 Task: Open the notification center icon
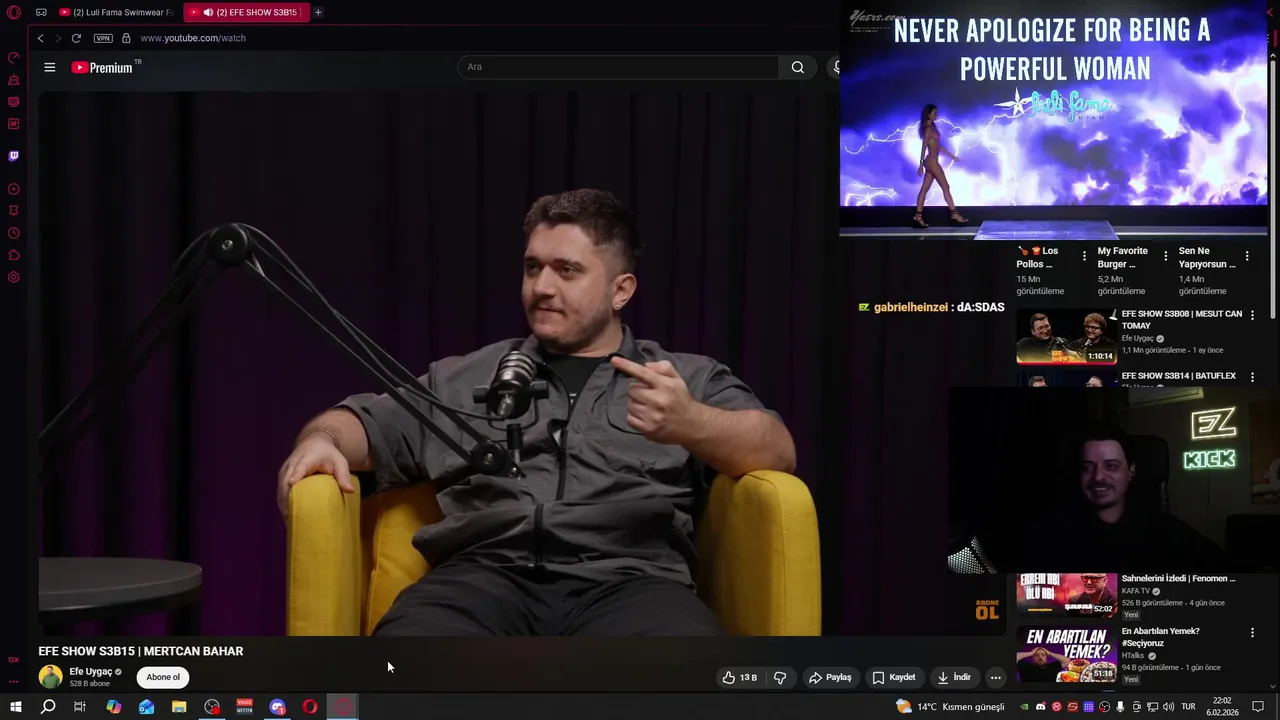coord(1258,707)
